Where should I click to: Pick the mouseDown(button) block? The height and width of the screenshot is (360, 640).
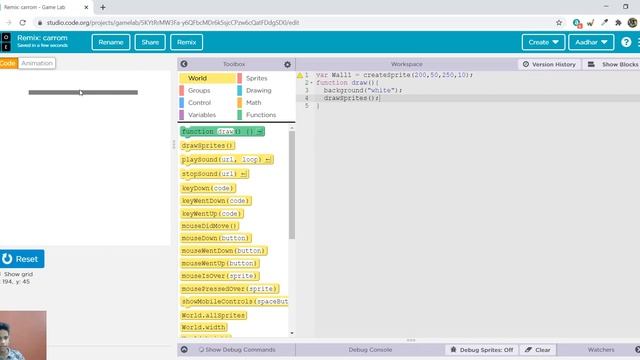[x=216, y=238]
